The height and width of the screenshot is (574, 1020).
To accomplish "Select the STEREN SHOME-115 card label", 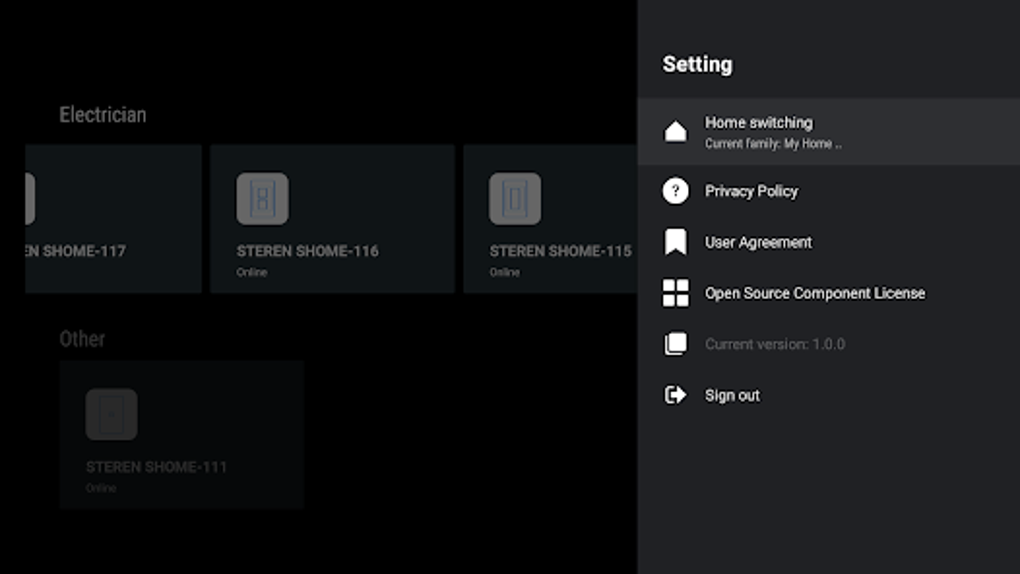I will click(x=560, y=251).
